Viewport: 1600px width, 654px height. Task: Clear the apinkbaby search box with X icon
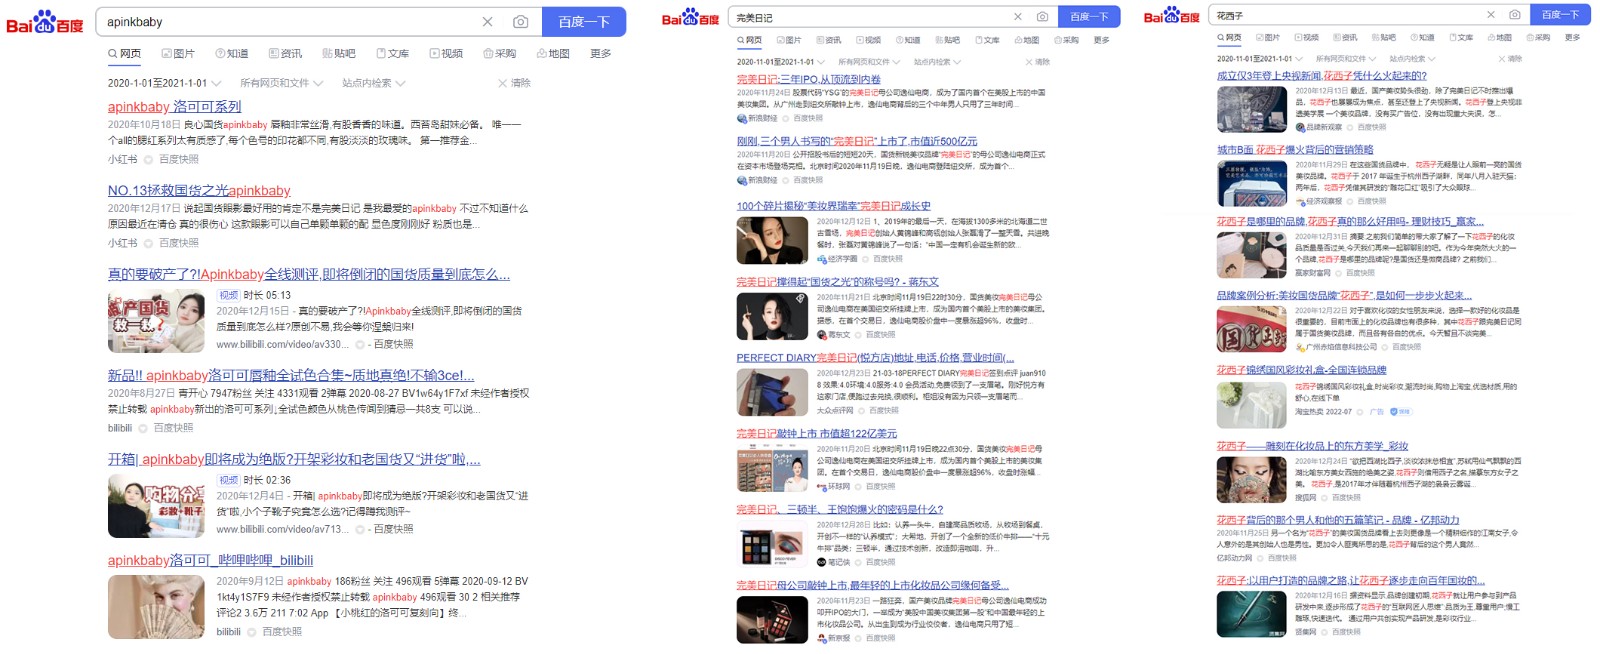(487, 22)
